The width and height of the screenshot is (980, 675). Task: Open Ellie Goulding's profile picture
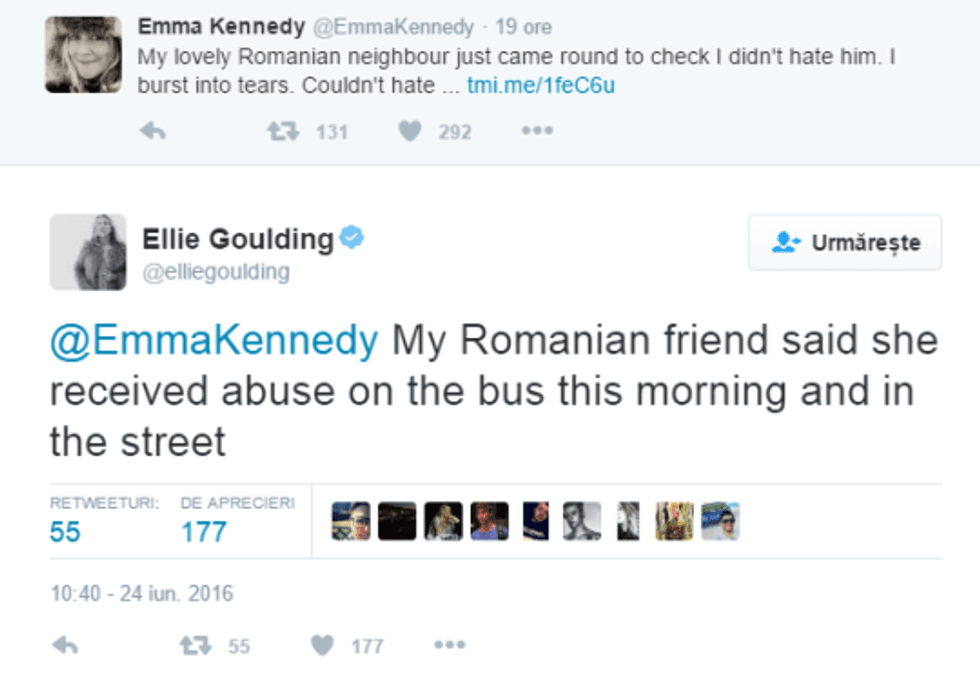click(x=88, y=252)
